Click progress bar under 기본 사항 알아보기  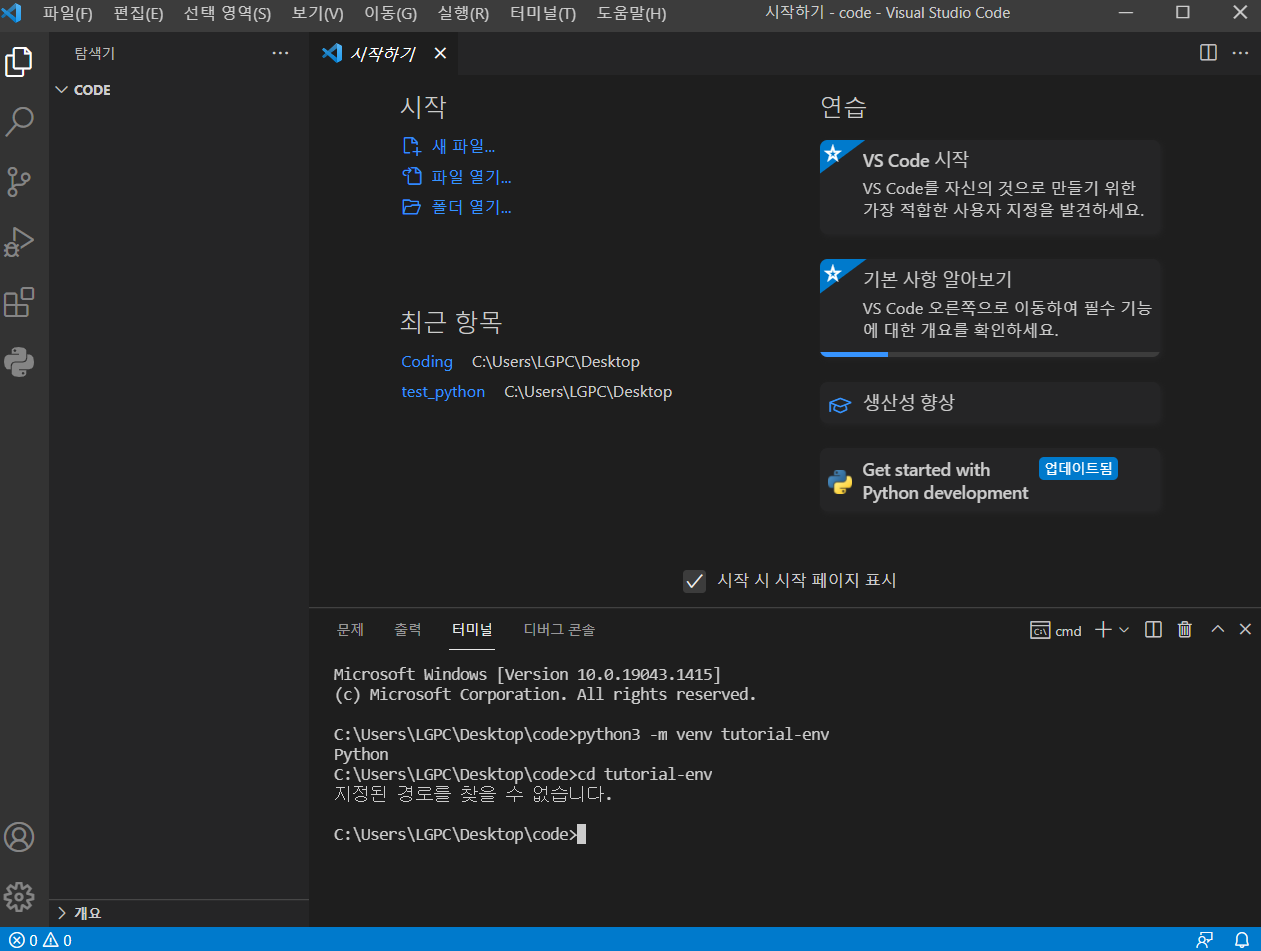tap(990, 354)
